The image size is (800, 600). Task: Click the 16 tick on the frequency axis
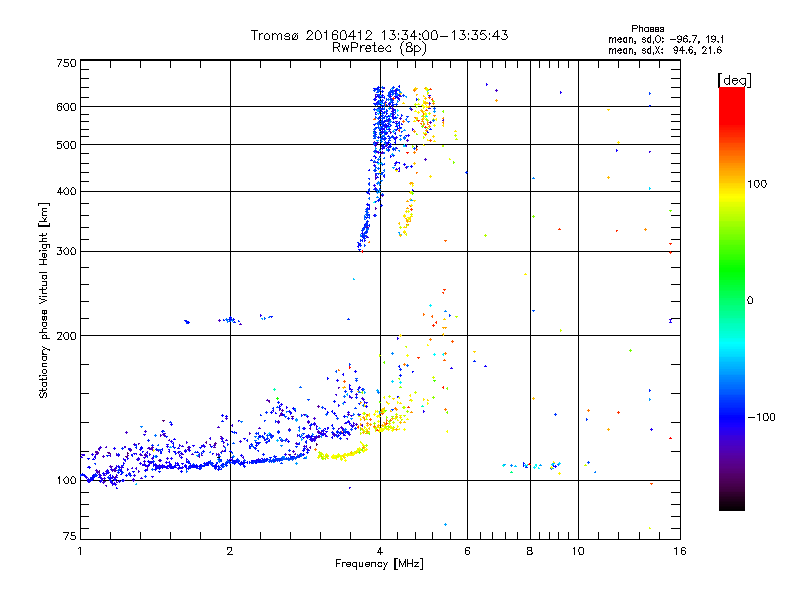click(x=677, y=551)
